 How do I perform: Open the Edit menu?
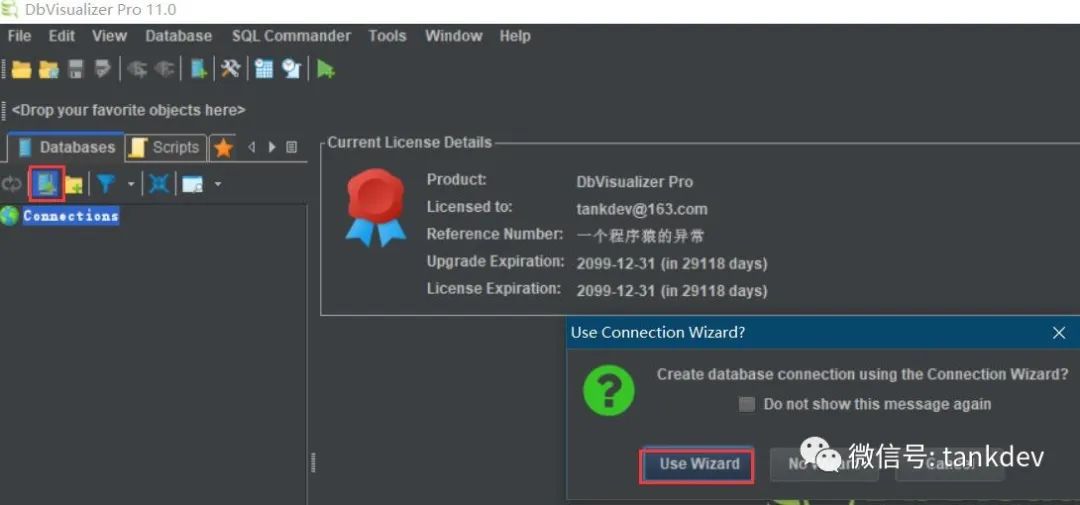coord(61,36)
